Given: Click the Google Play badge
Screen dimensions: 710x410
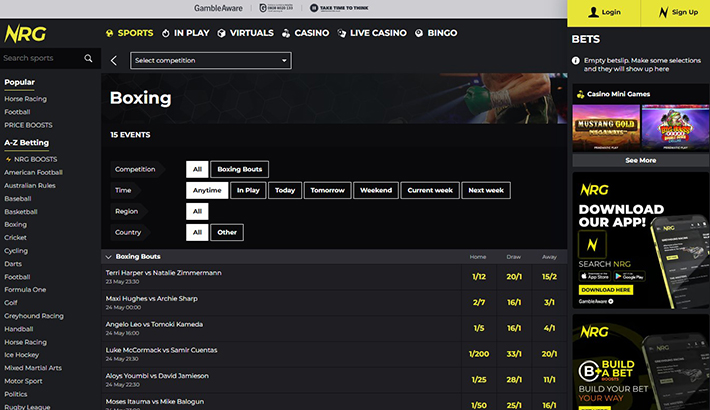Looking at the screenshot, I should tap(629, 276).
